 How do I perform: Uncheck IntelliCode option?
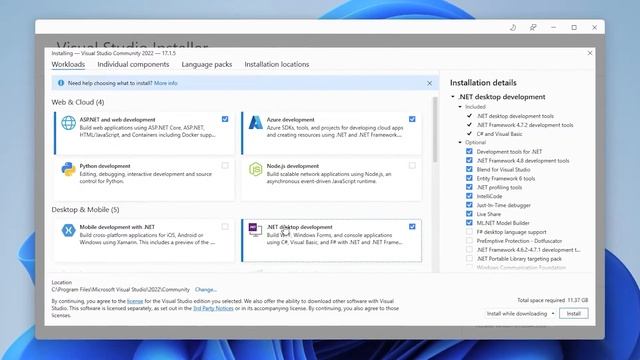469,196
